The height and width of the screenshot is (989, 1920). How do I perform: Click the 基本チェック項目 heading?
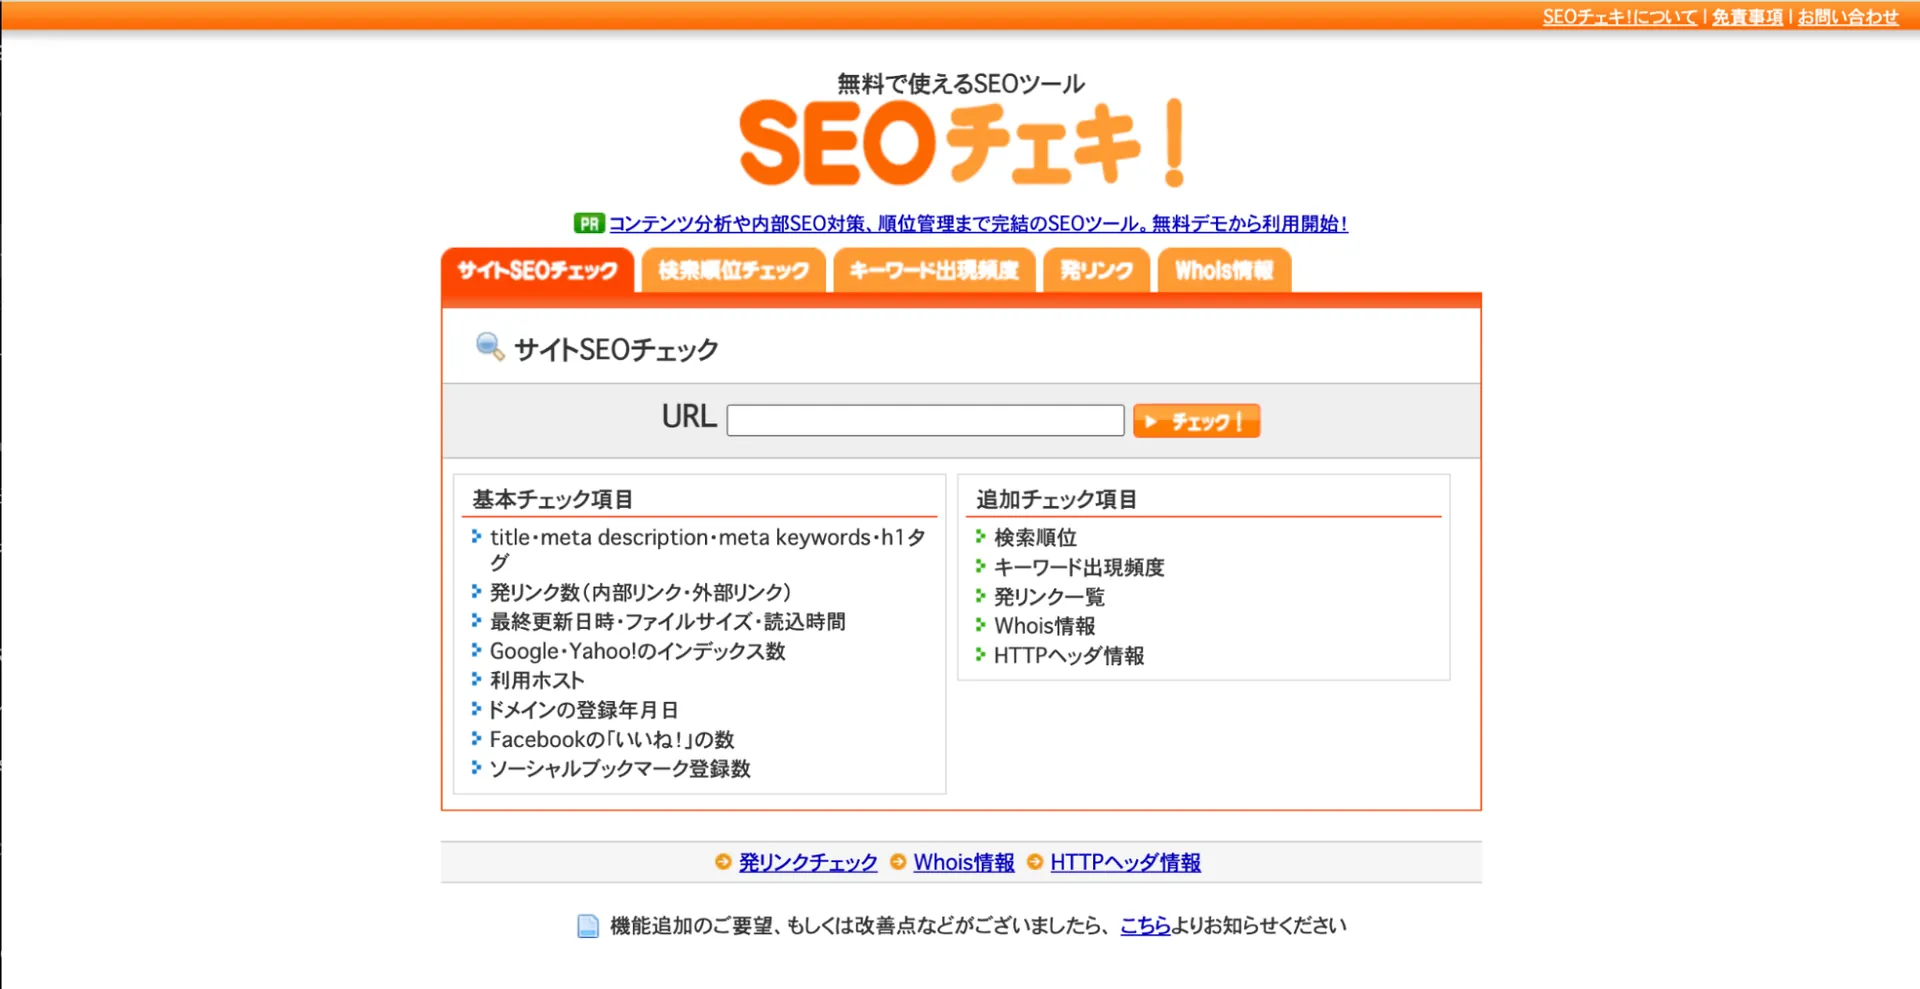click(552, 499)
